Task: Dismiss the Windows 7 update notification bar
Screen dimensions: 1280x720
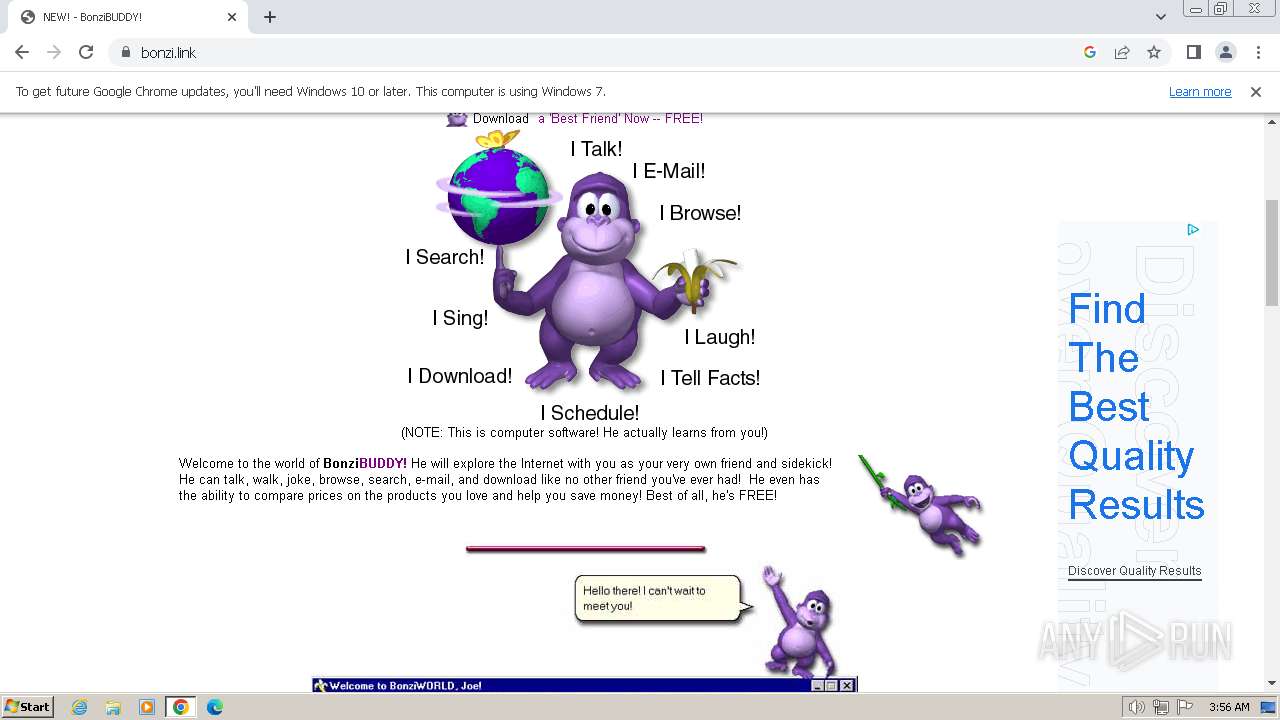Action: (x=1256, y=91)
